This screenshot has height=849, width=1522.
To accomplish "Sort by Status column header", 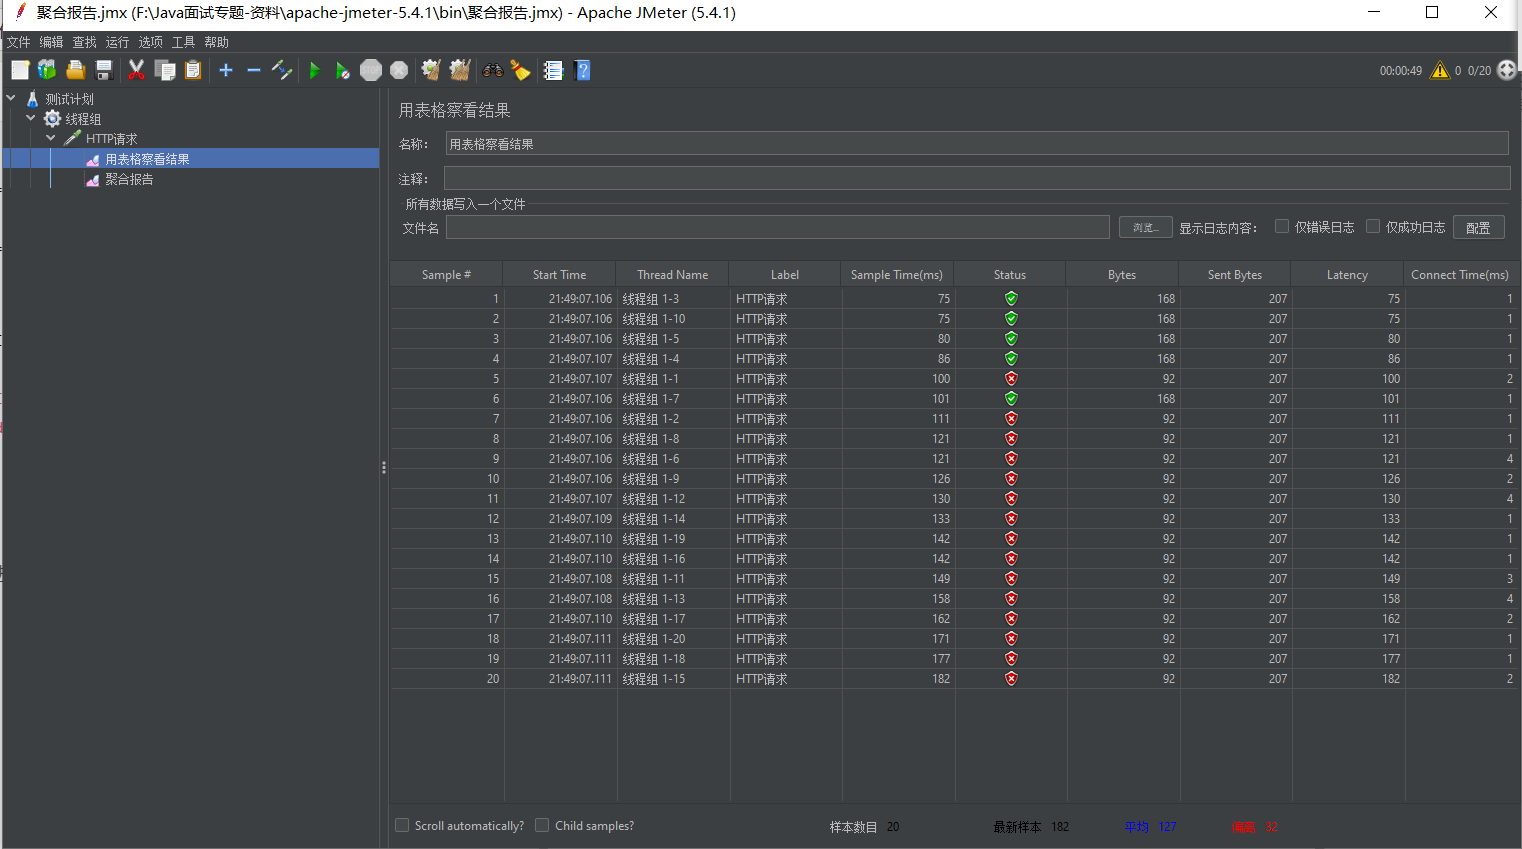I will 1010,274.
